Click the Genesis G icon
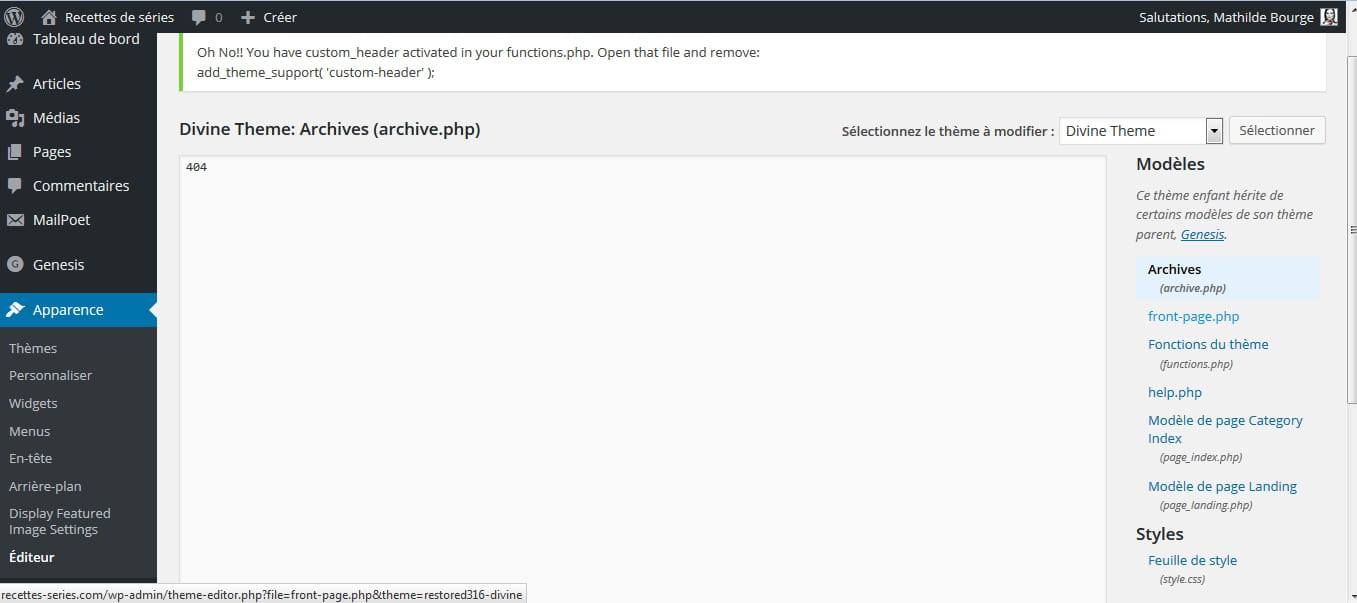 (15, 265)
